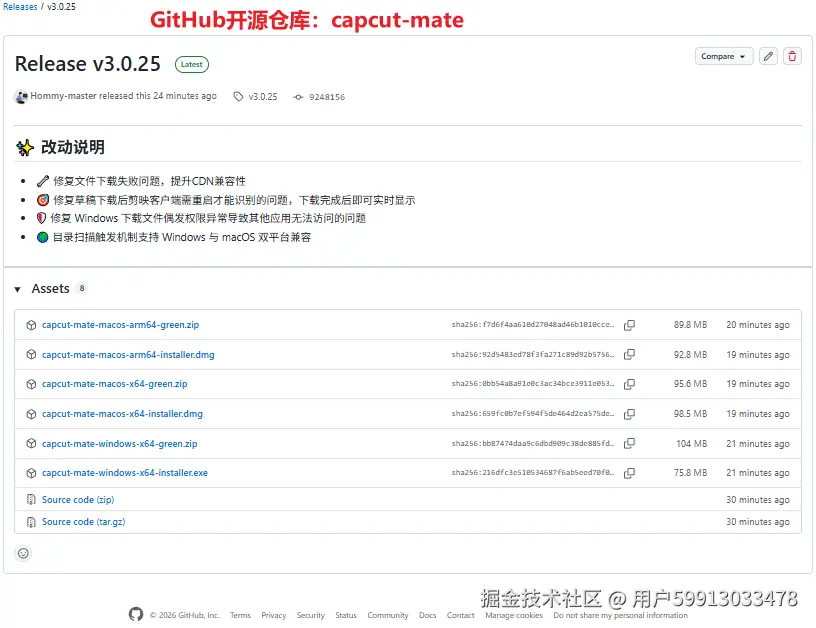Image resolution: width=816 pixels, height=628 pixels.
Task: Open the v3.0.25 tag link
Action: point(263,97)
